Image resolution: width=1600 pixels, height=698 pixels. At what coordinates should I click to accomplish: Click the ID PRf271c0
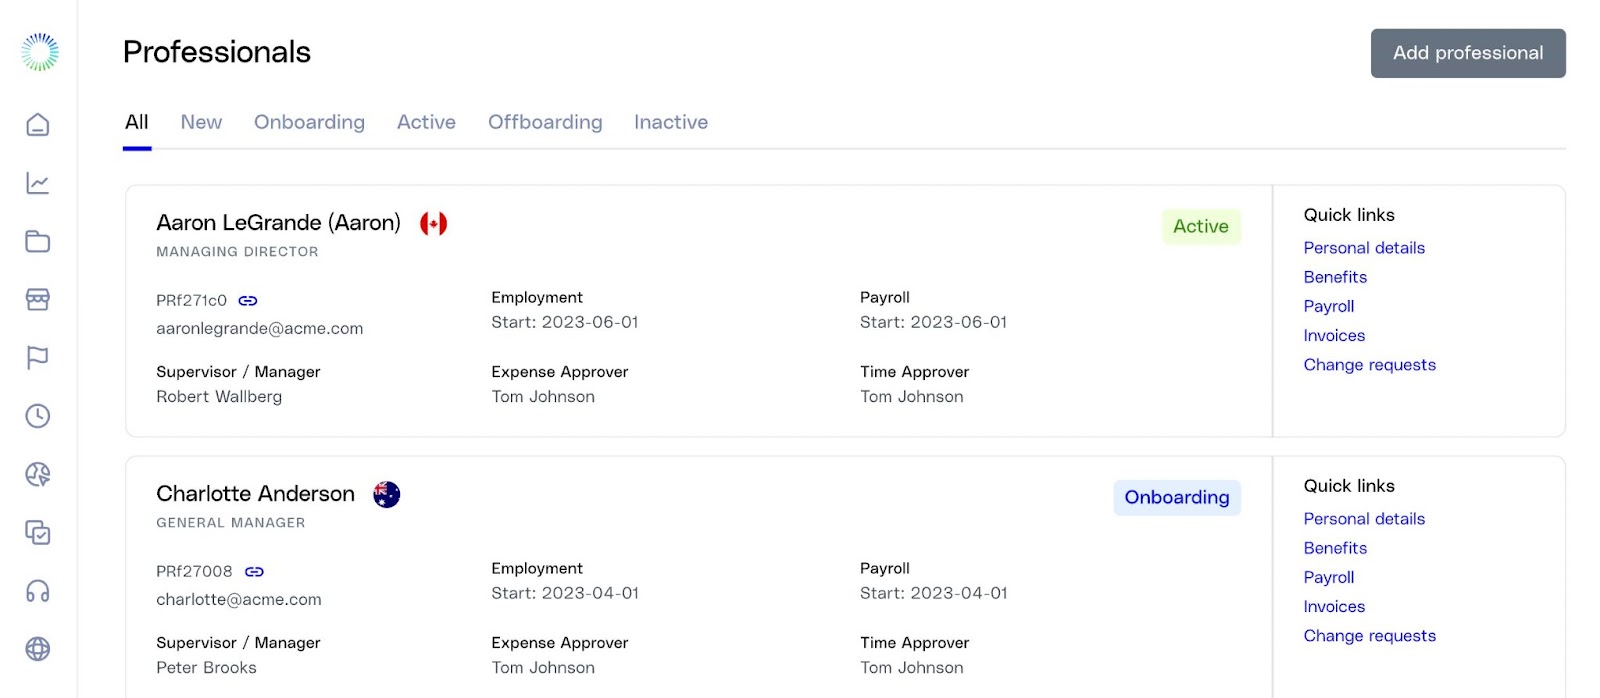(x=191, y=300)
